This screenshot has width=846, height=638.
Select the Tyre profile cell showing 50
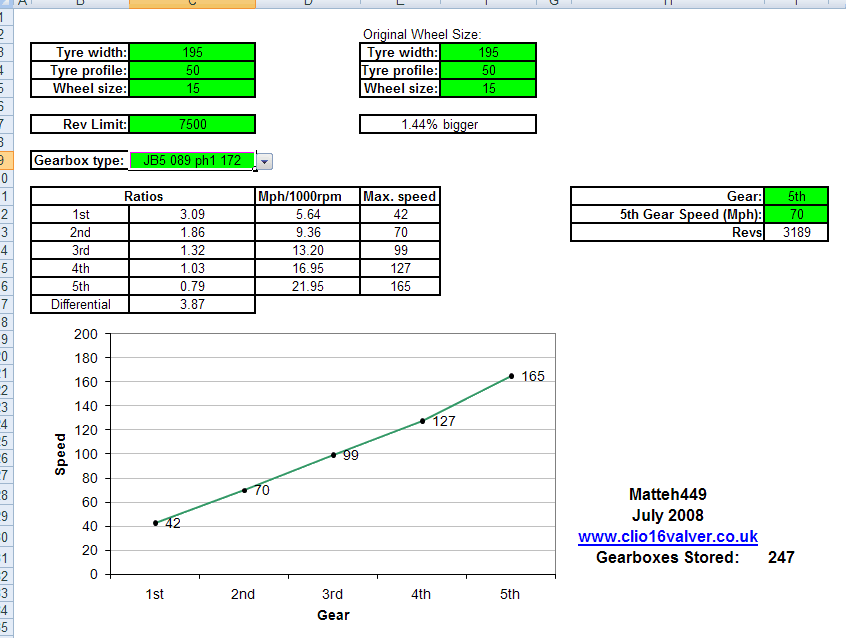pyautogui.click(x=191, y=70)
